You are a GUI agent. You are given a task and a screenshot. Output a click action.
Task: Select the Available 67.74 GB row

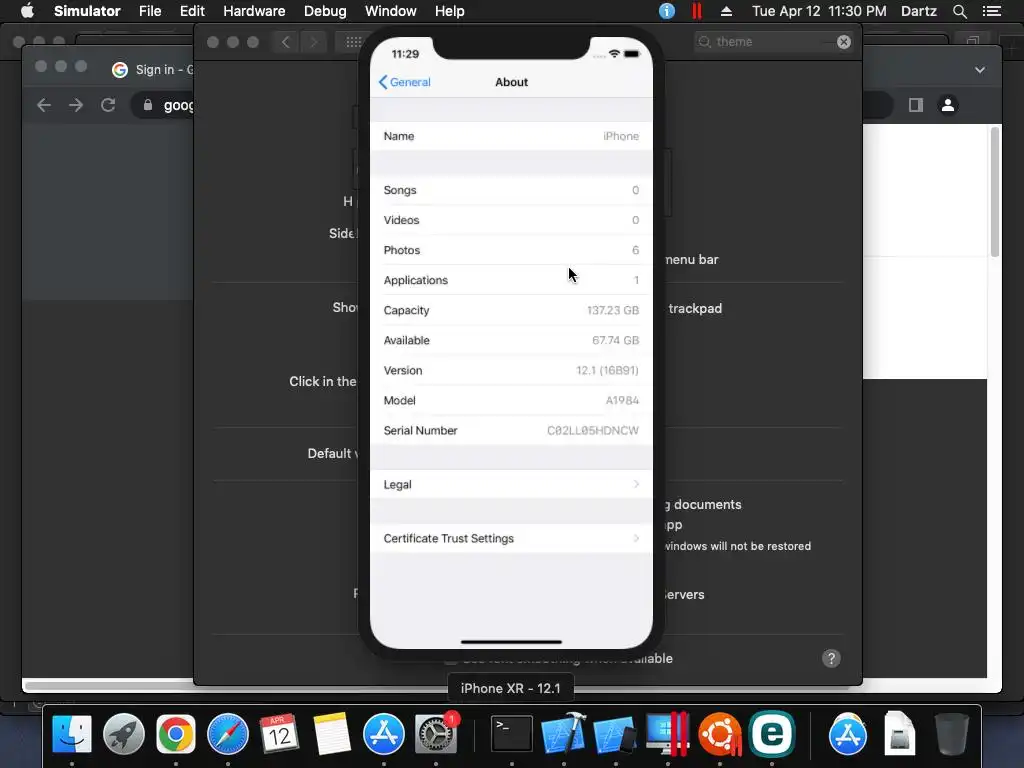click(x=511, y=340)
